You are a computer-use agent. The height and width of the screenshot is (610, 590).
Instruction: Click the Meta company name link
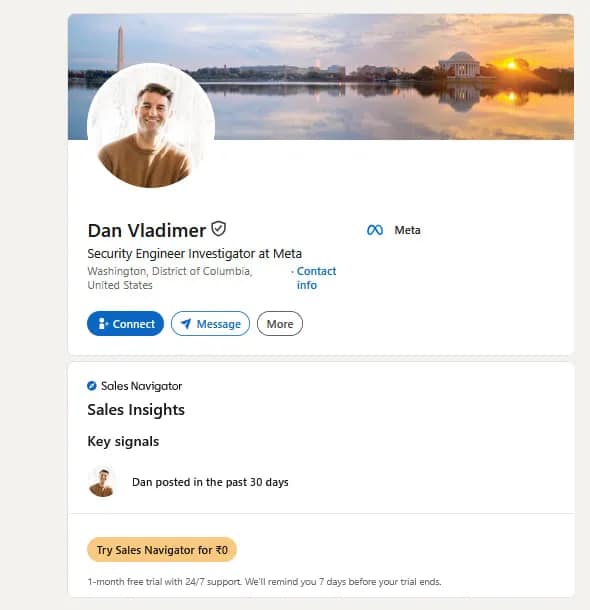pos(407,230)
